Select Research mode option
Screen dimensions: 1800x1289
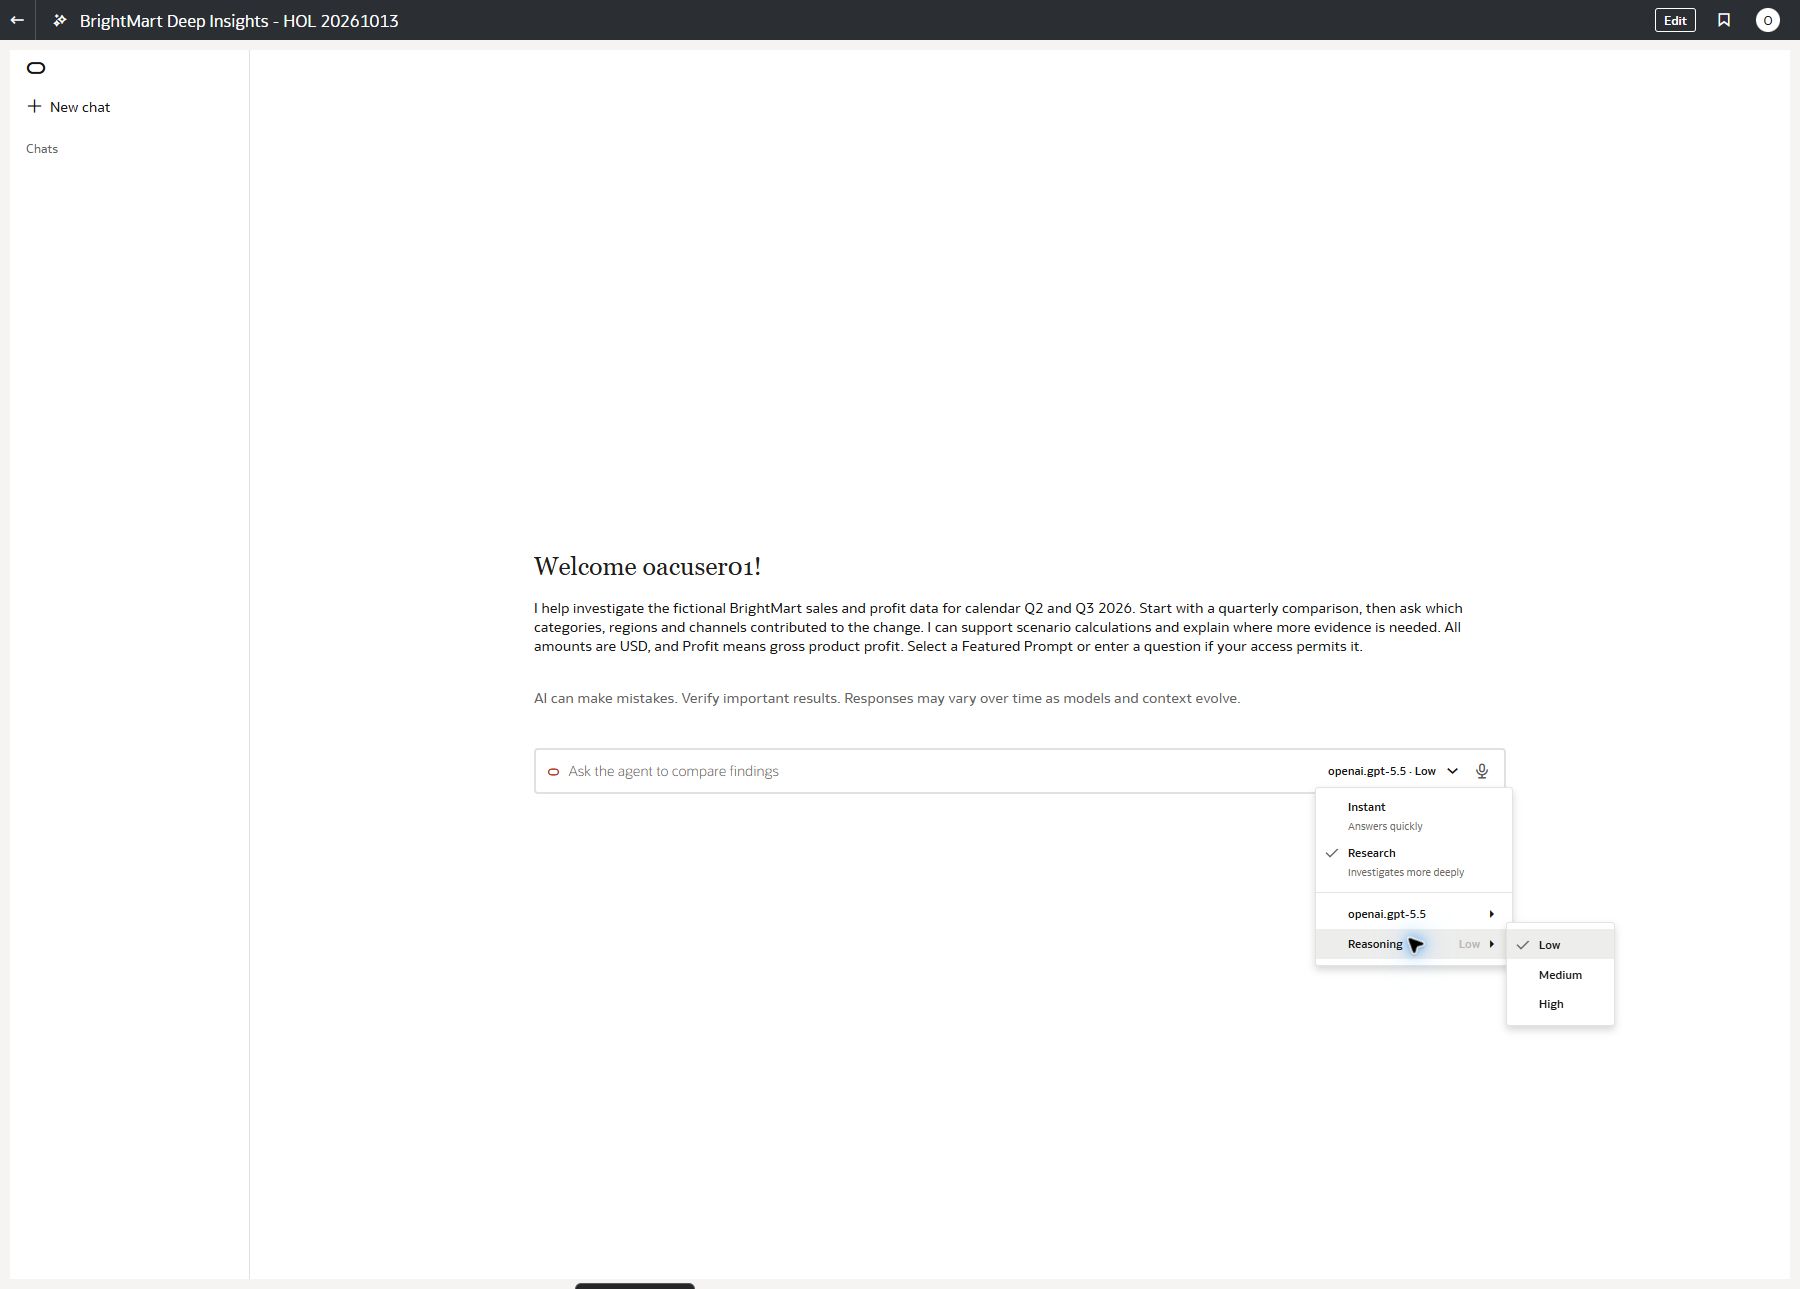pyautogui.click(x=1413, y=862)
